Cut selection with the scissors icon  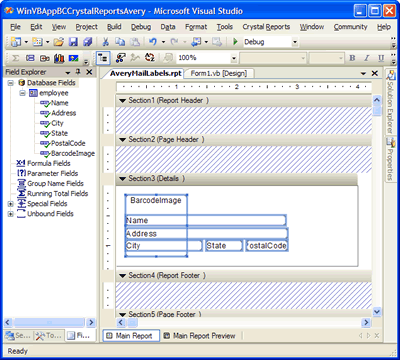[105, 42]
